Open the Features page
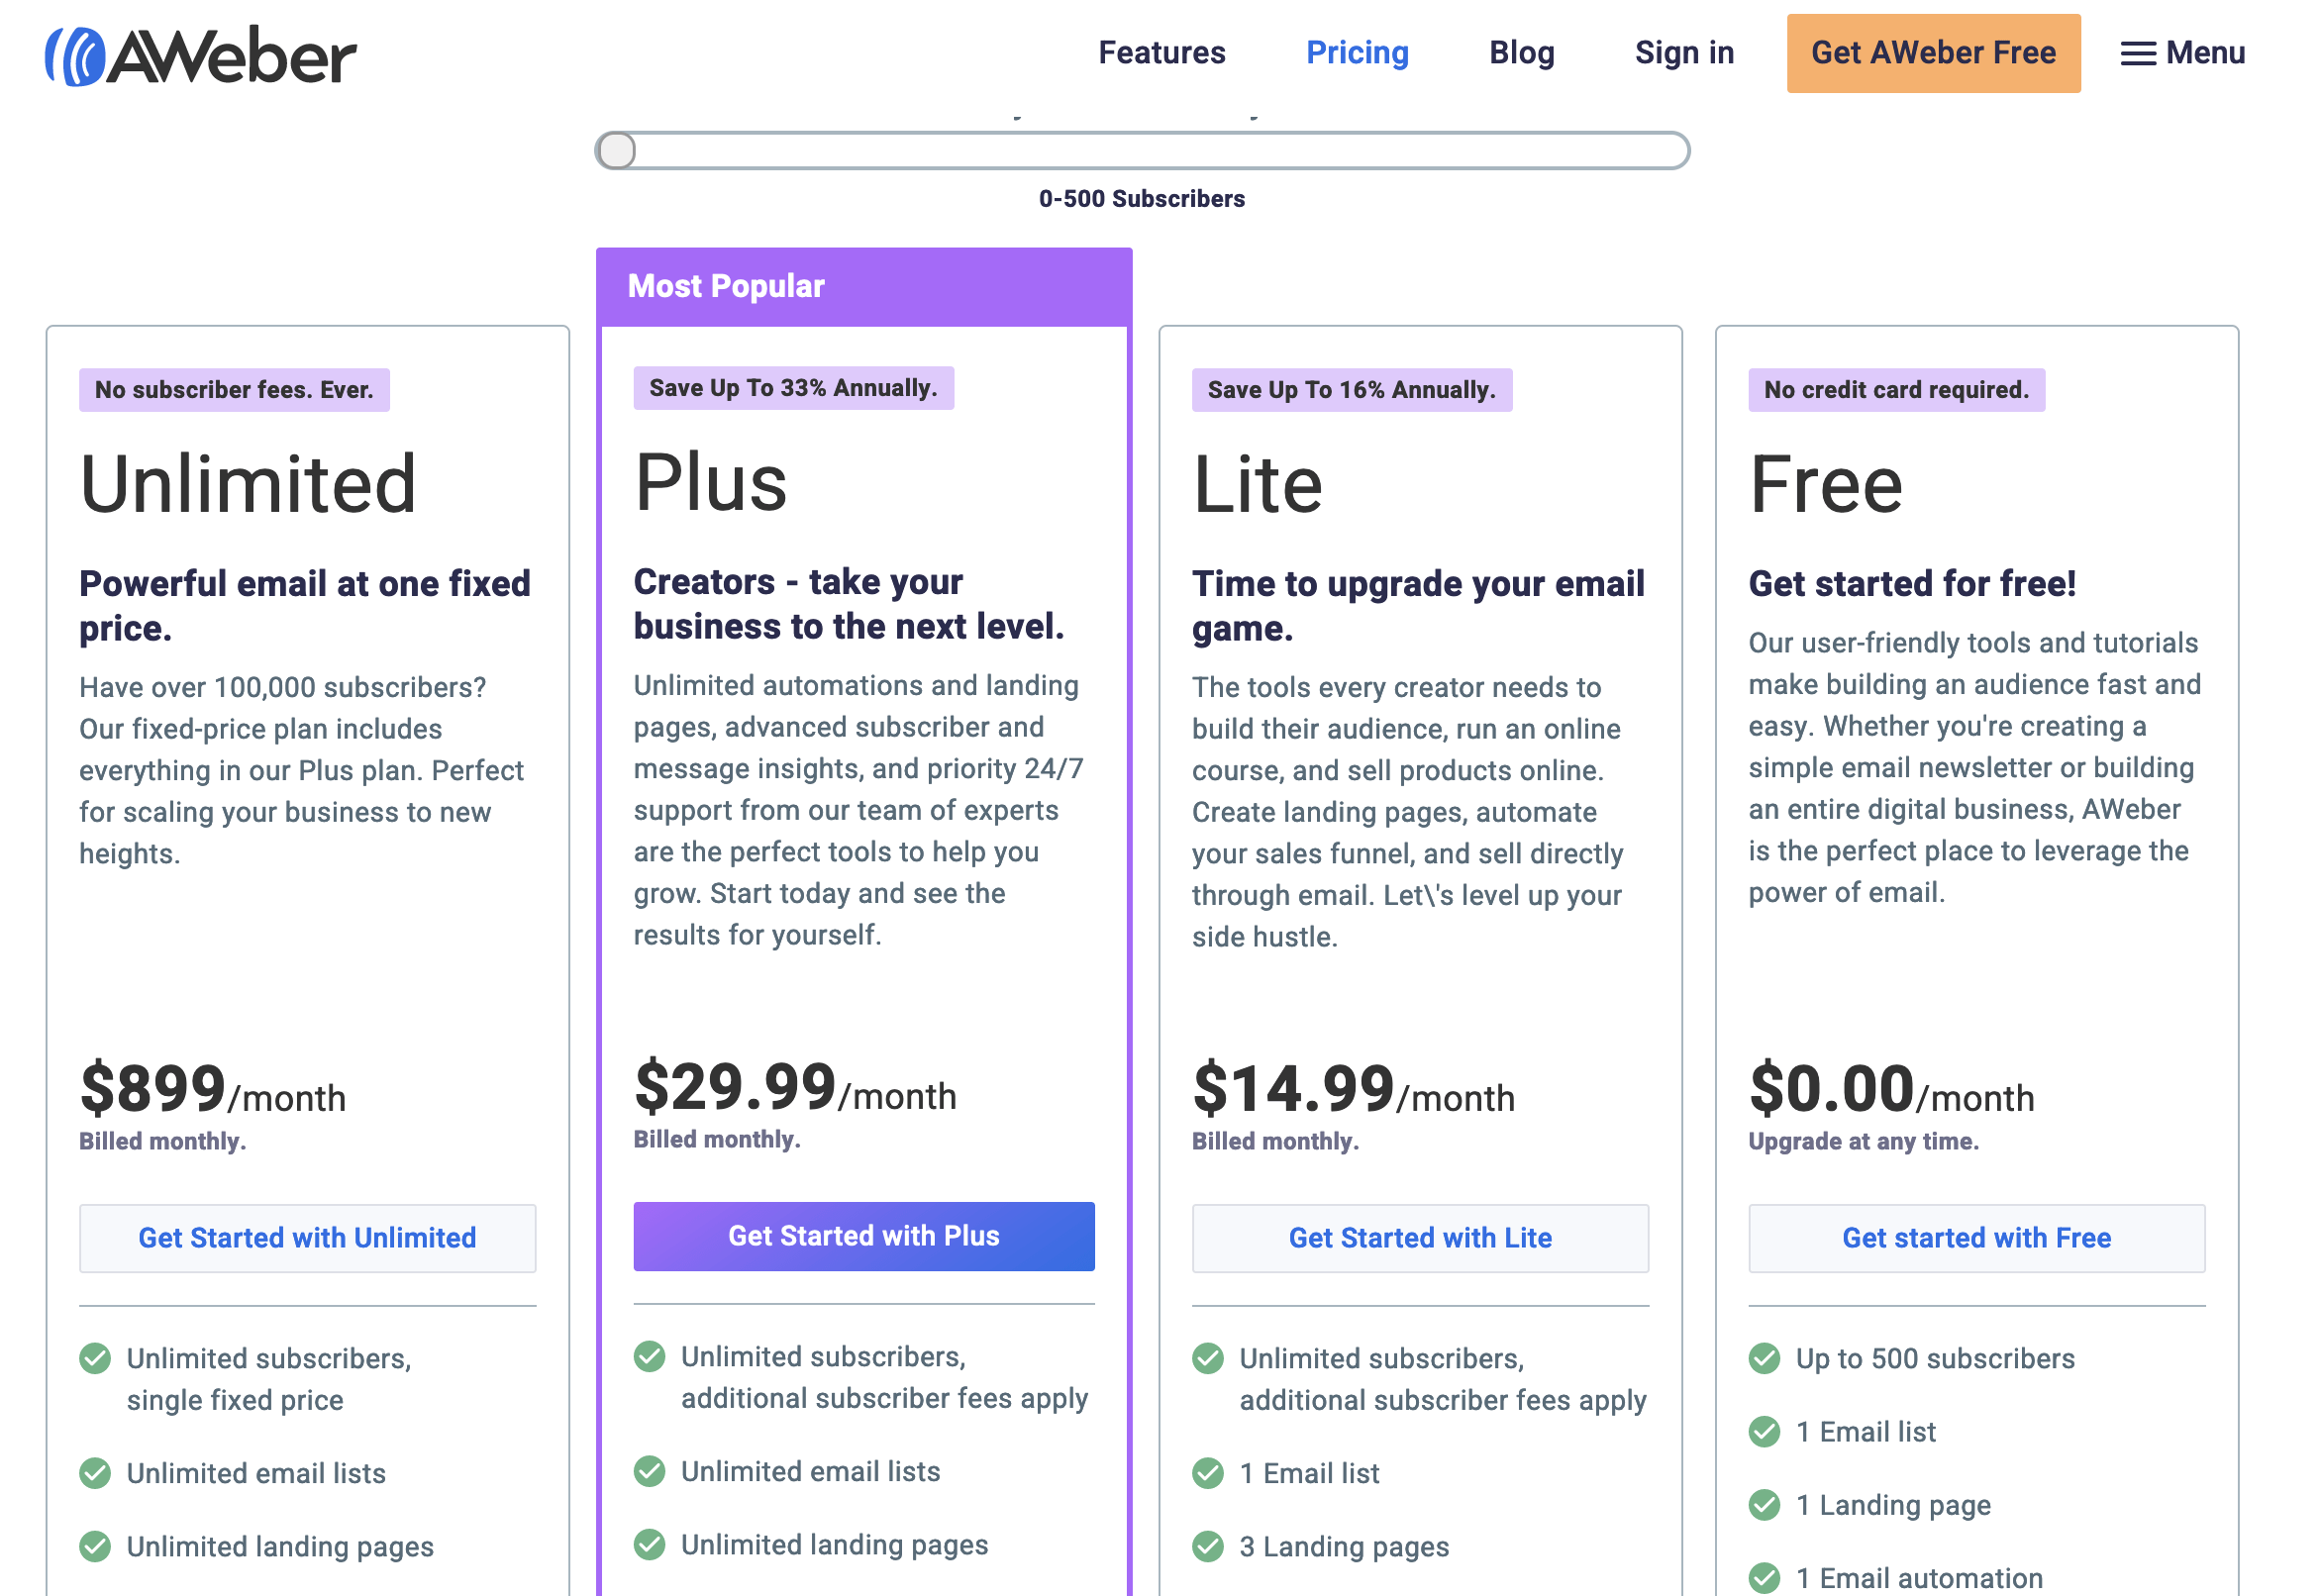The width and height of the screenshot is (2321, 1596). coord(1162,53)
